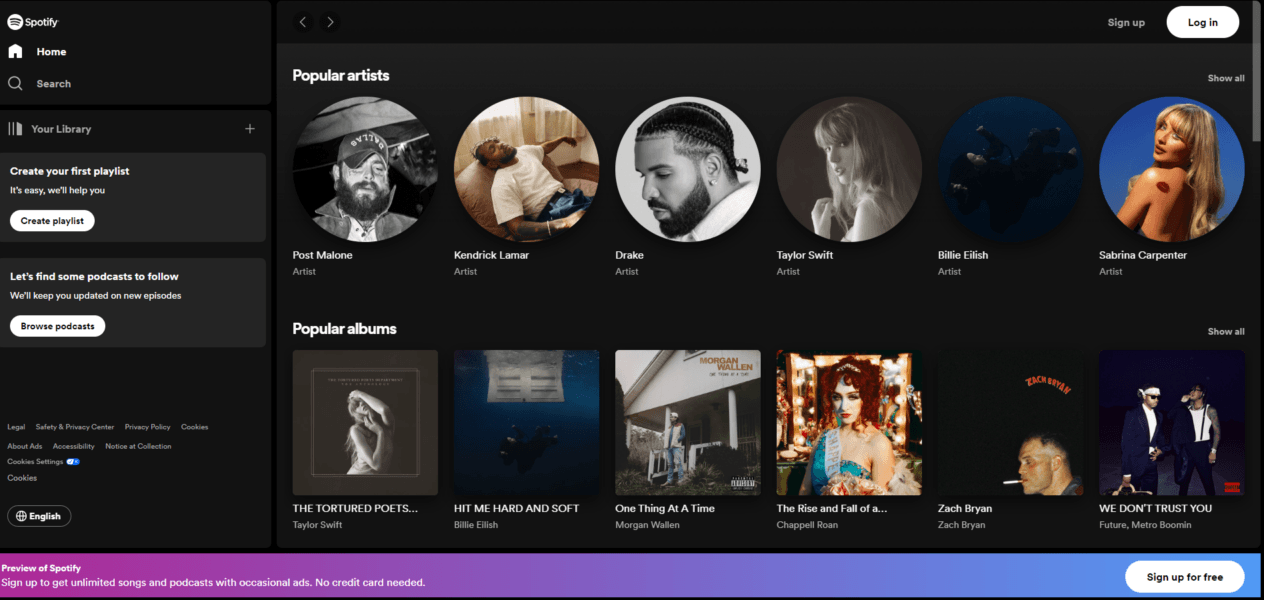Click the globe icon next to English
Image resolution: width=1264 pixels, height=600 pixels.
22,515
